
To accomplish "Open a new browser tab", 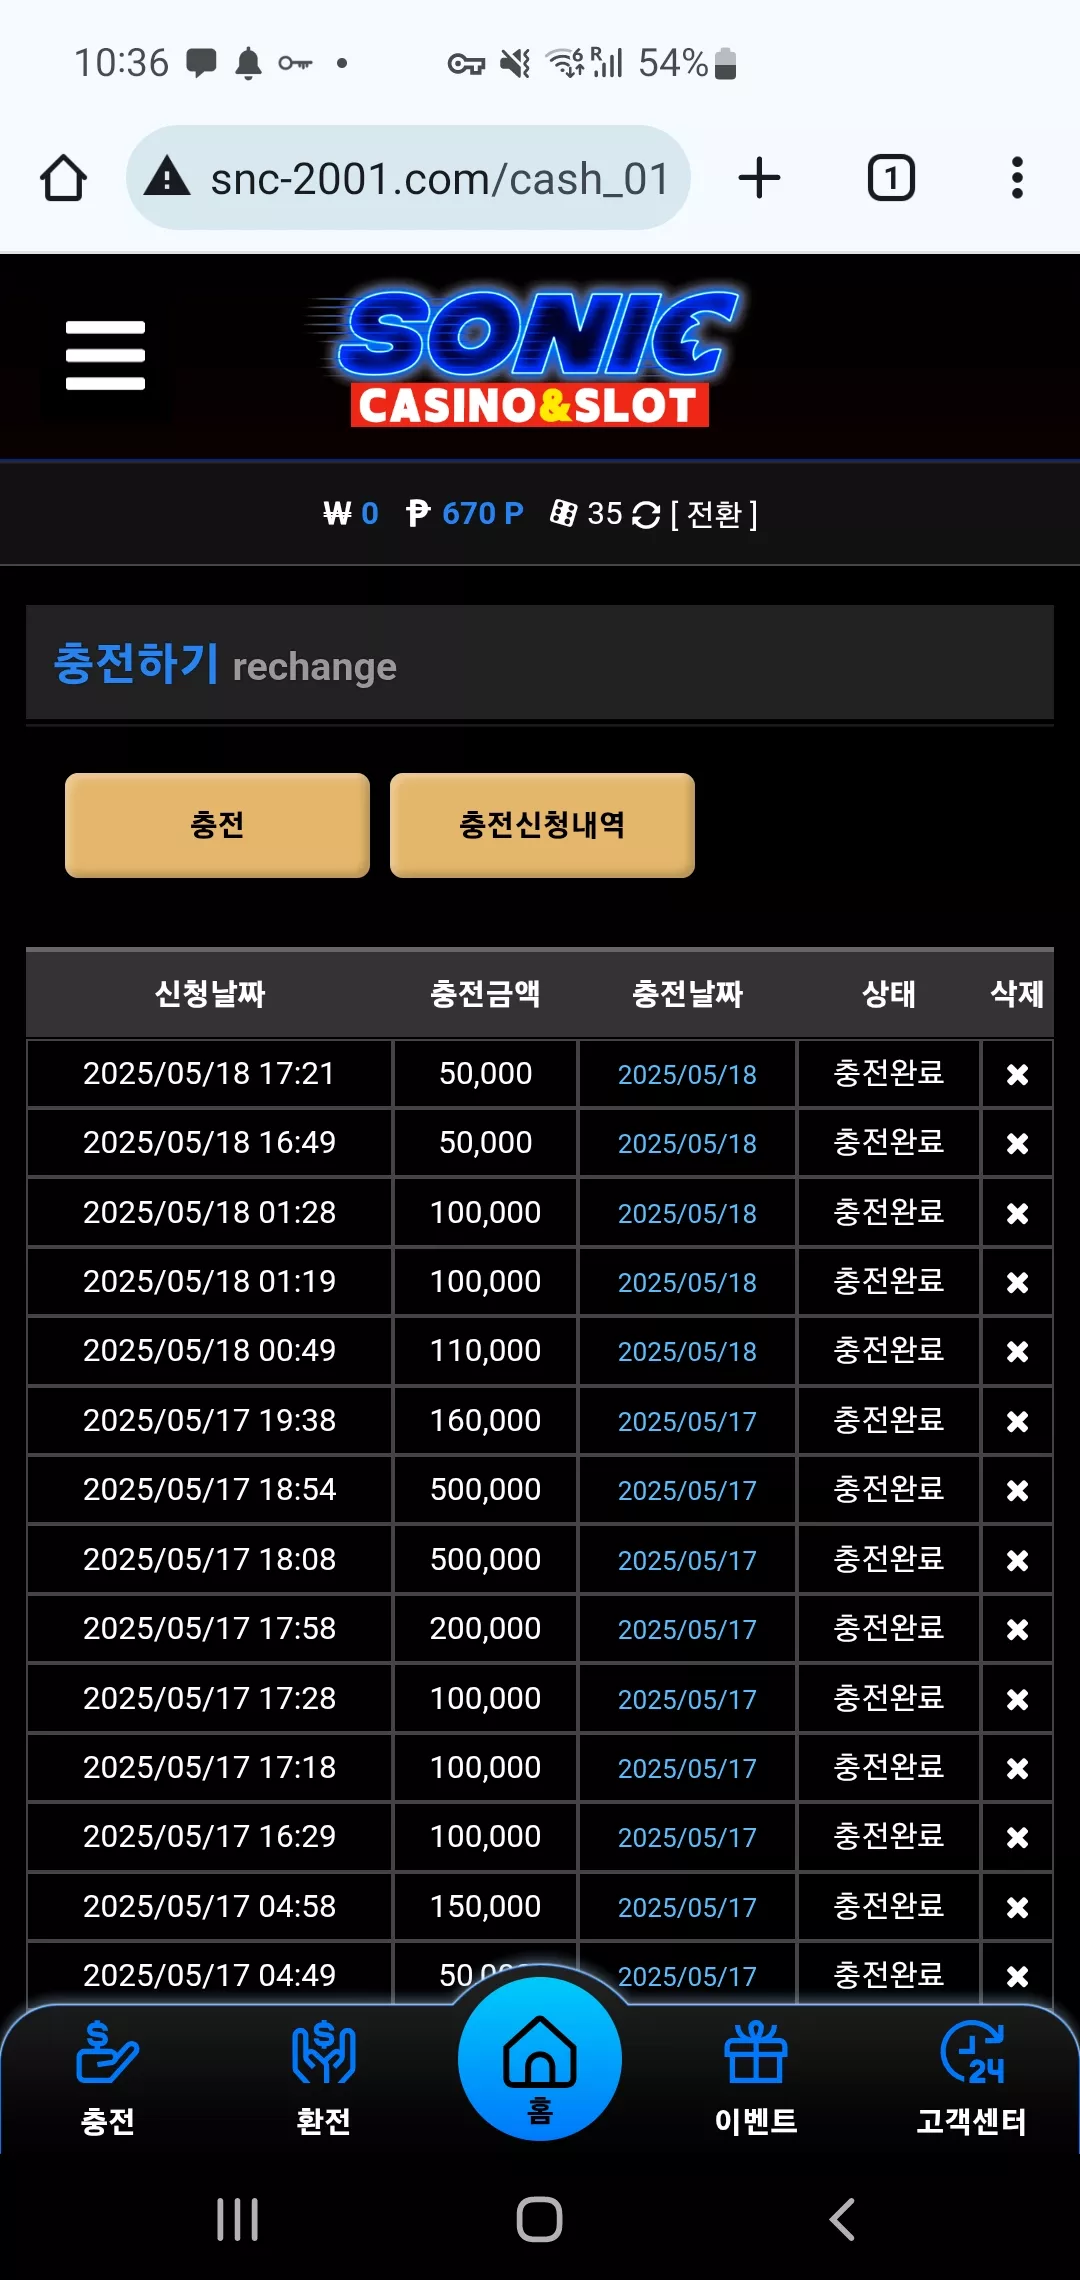I will click(x=759, y=178).
